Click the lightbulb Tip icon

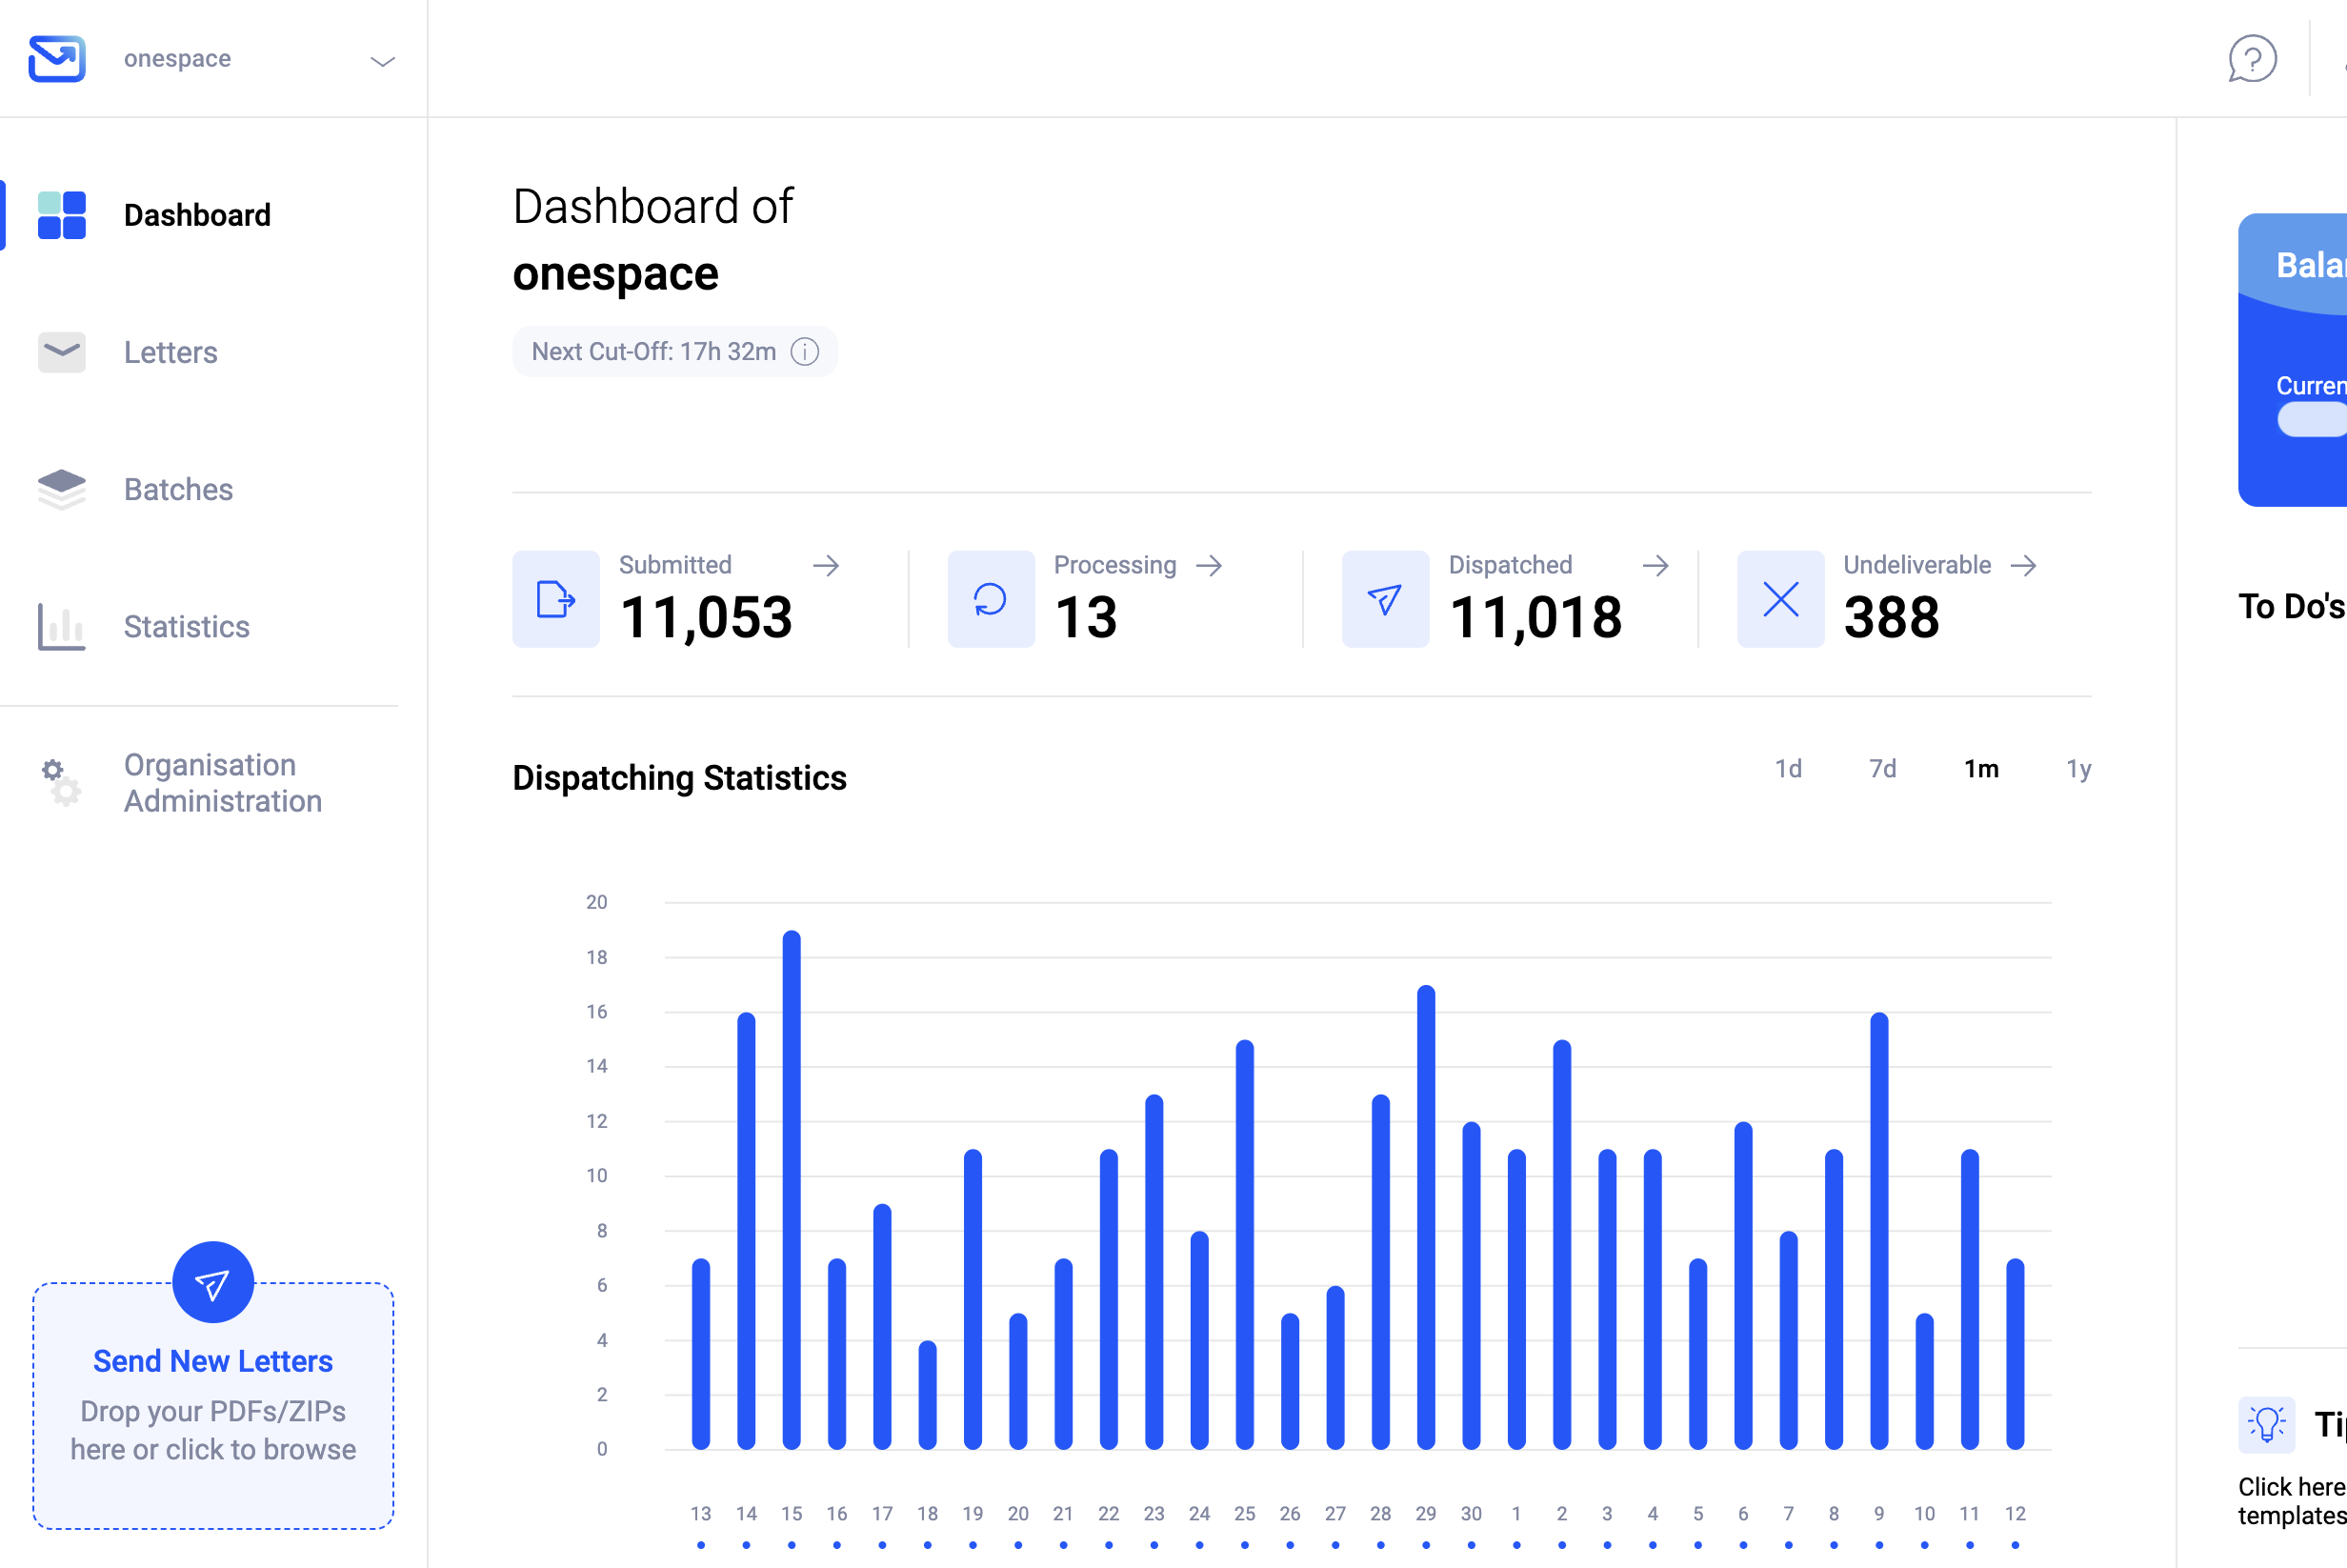pos(2265,1424)
